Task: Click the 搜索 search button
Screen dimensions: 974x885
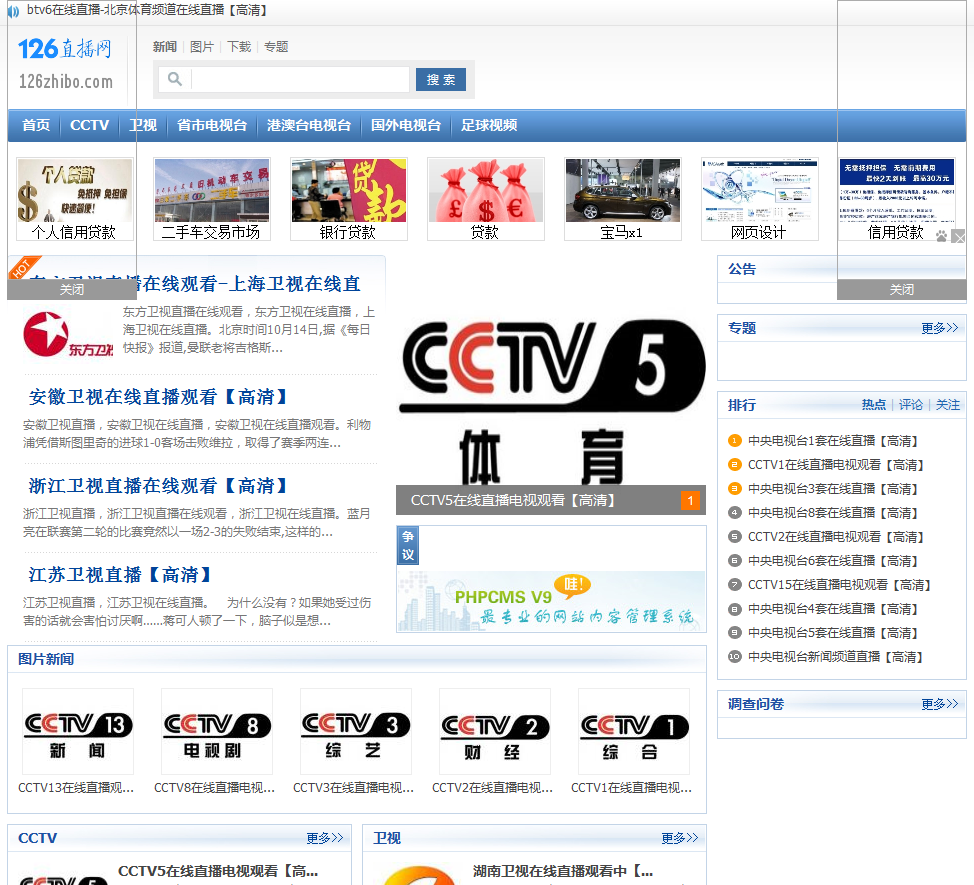Action: click(x=440, y=79)
